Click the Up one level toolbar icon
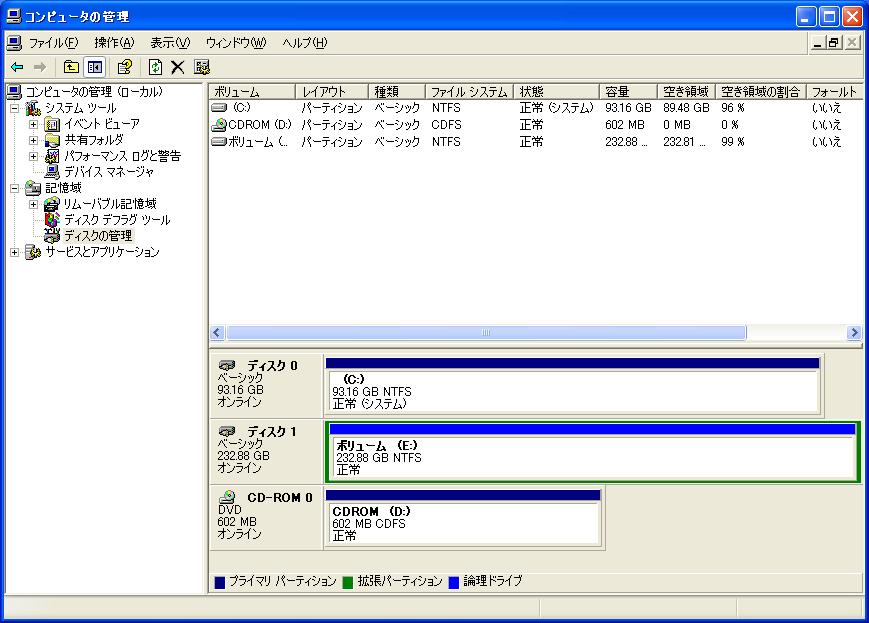The image size is (869, 623). click(71, 67)
